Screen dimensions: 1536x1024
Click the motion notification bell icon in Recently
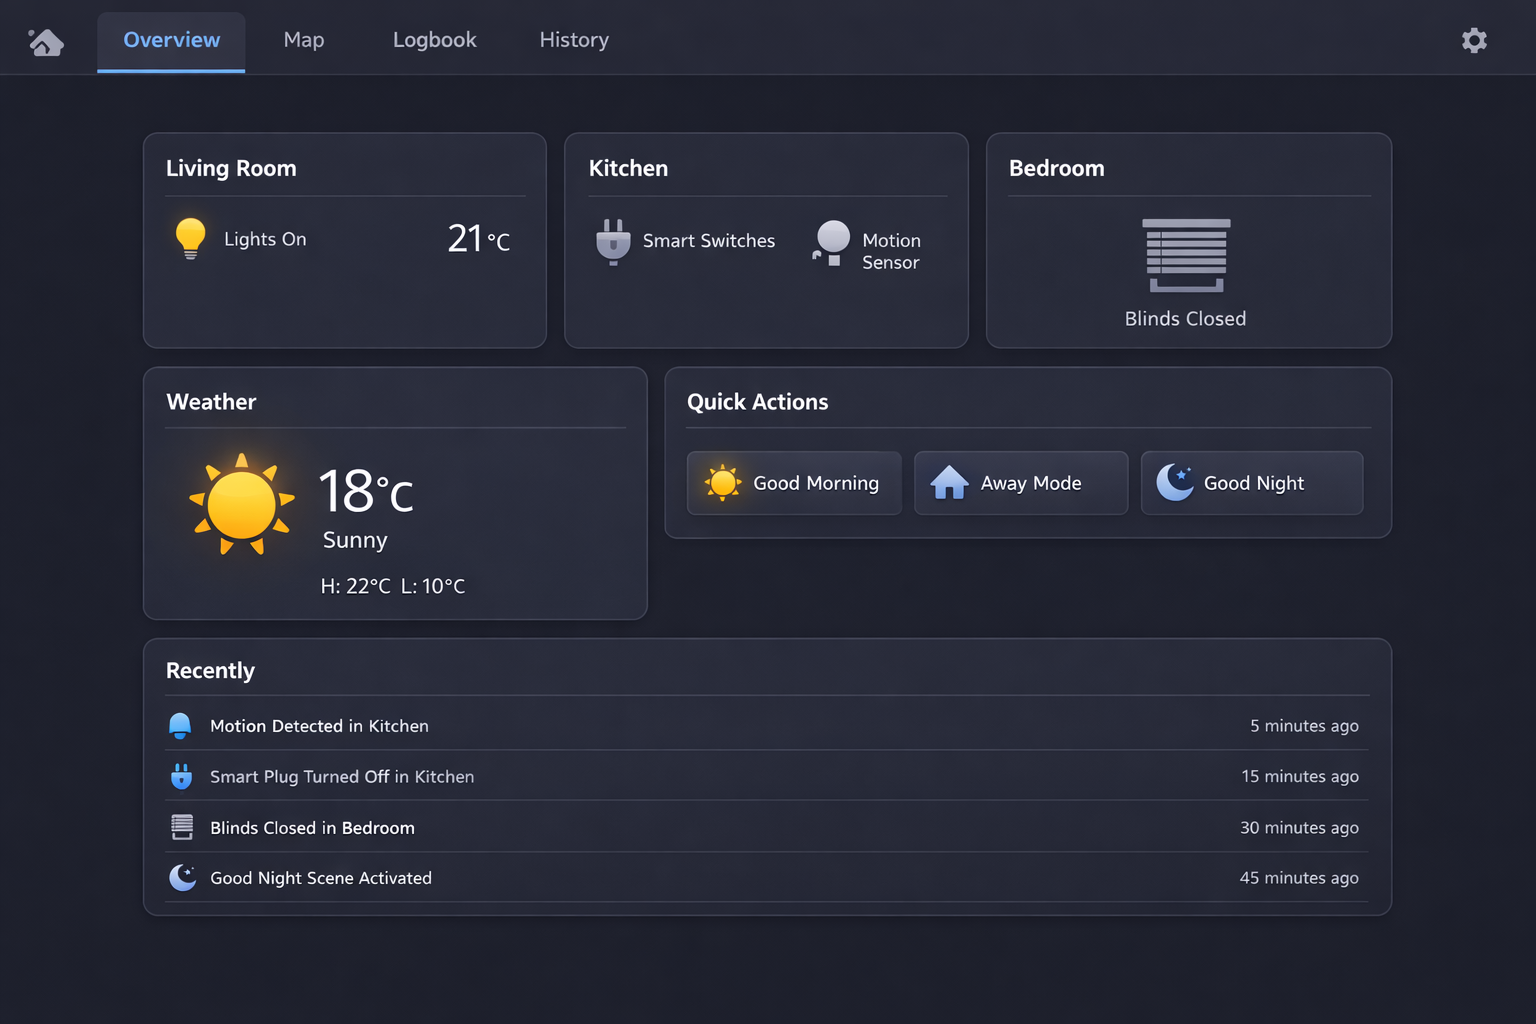[181, 725]
